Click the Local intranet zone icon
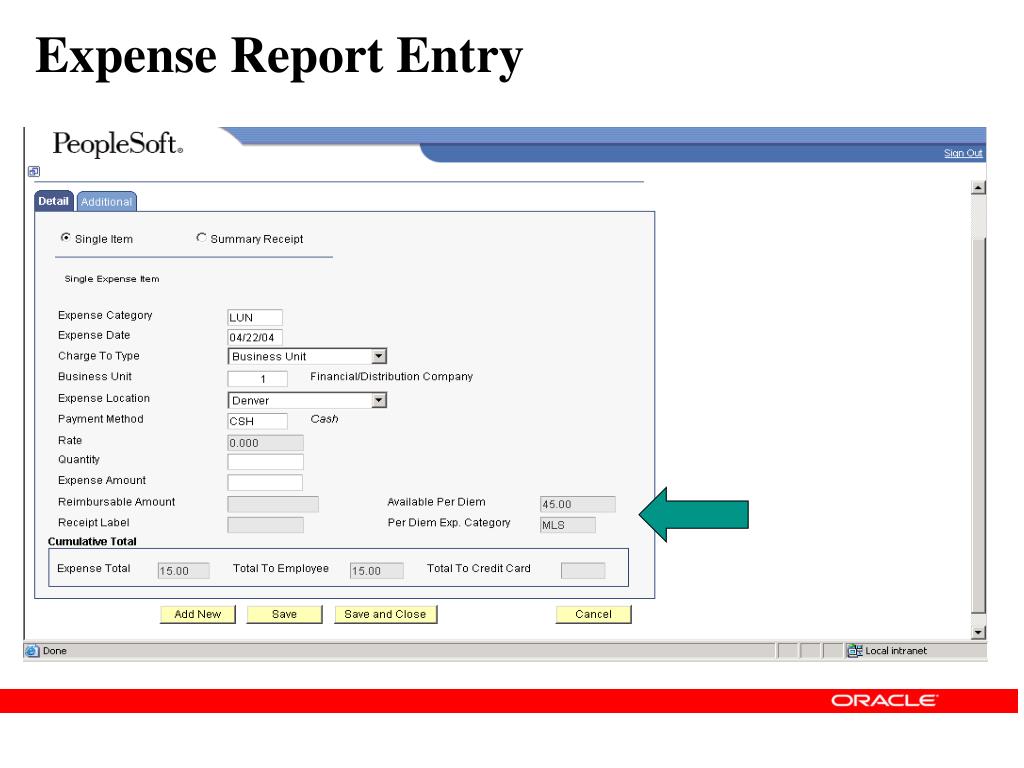The image size is (1024, 768). tap(854, 650)
